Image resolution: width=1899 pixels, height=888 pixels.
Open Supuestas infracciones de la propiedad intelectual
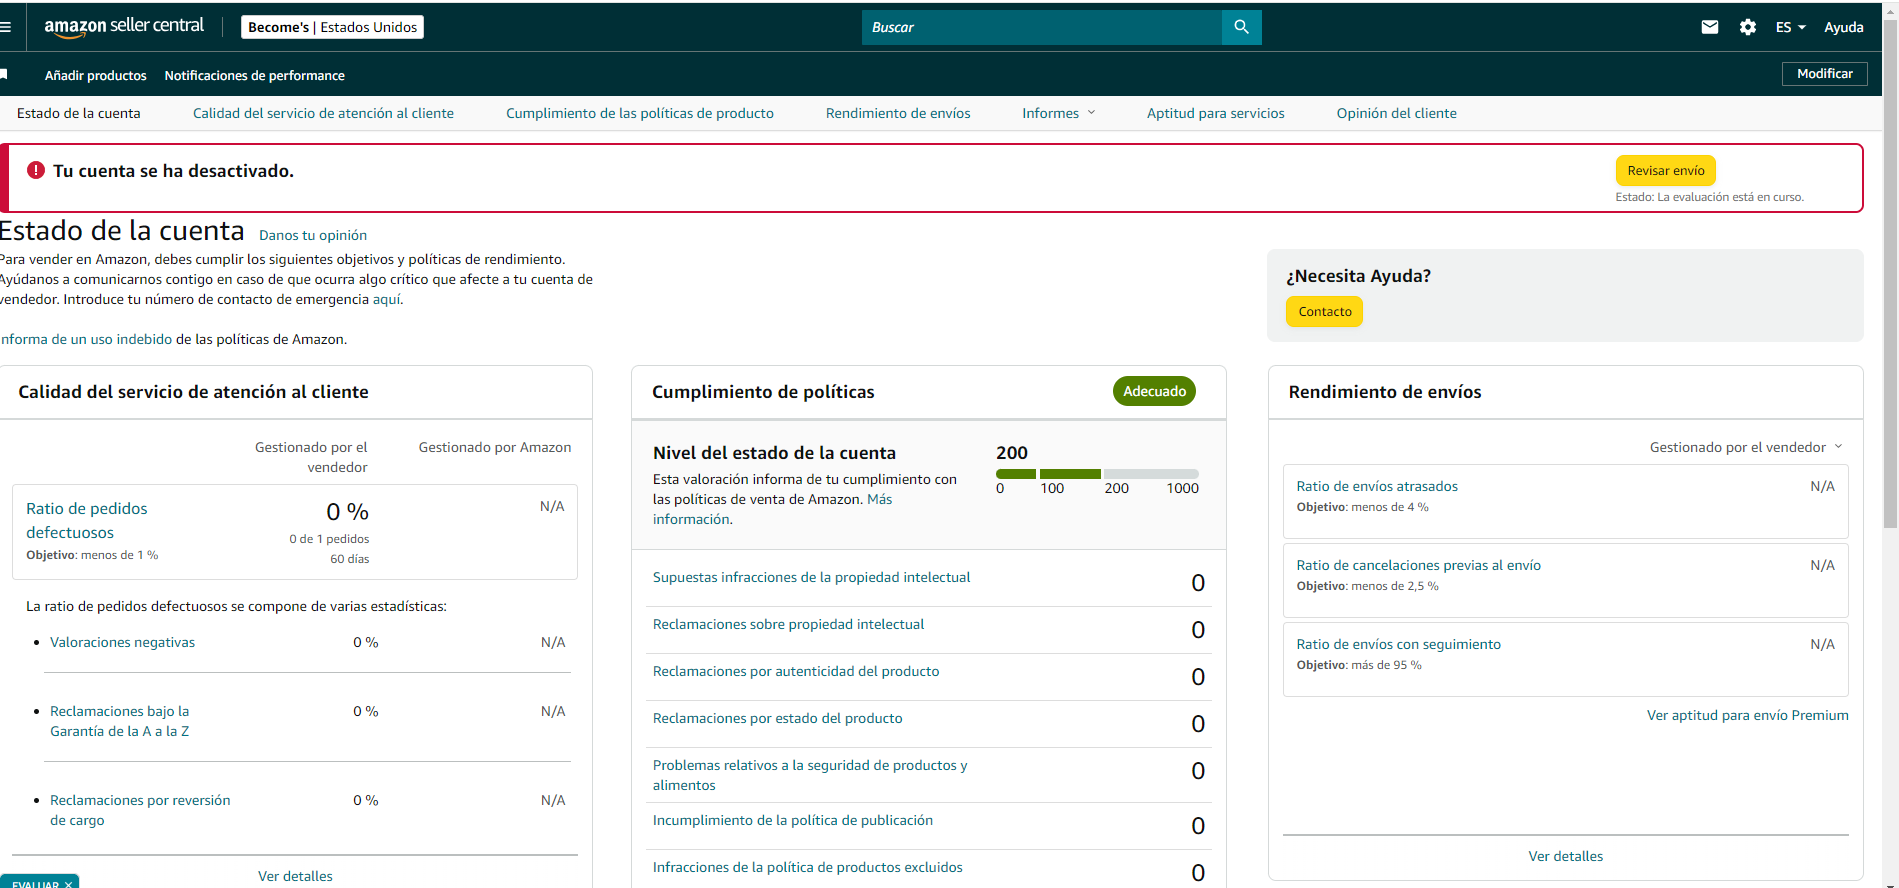coord(811,577)
